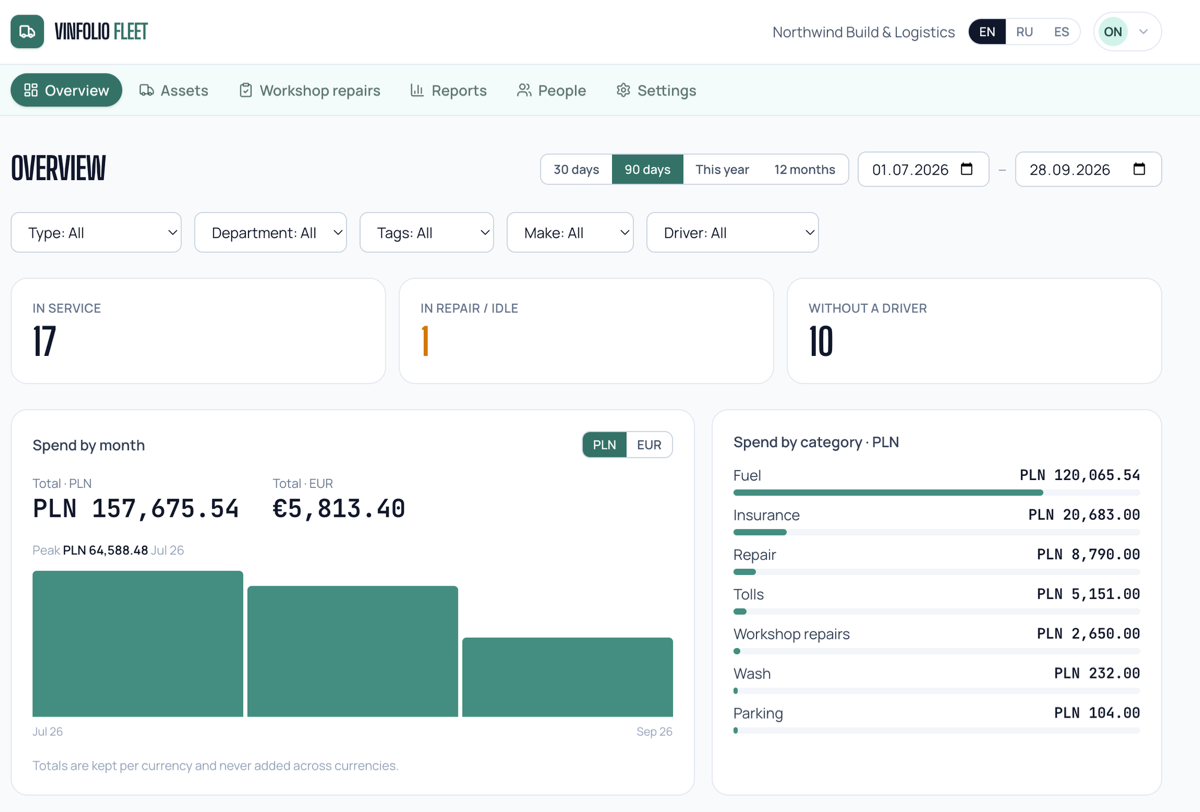
Task: Open the Driver: All dropdown
Action: coord(732,233)
